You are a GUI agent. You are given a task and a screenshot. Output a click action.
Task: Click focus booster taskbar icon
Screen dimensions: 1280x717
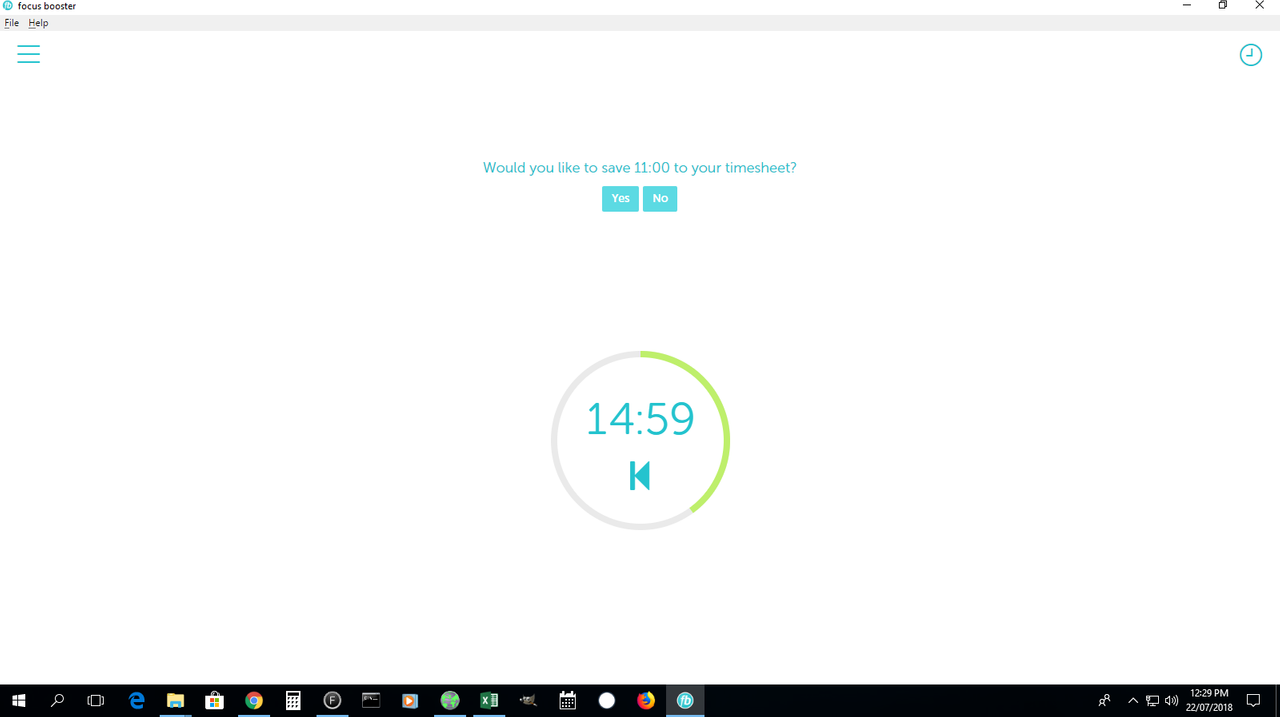(685, 701)
